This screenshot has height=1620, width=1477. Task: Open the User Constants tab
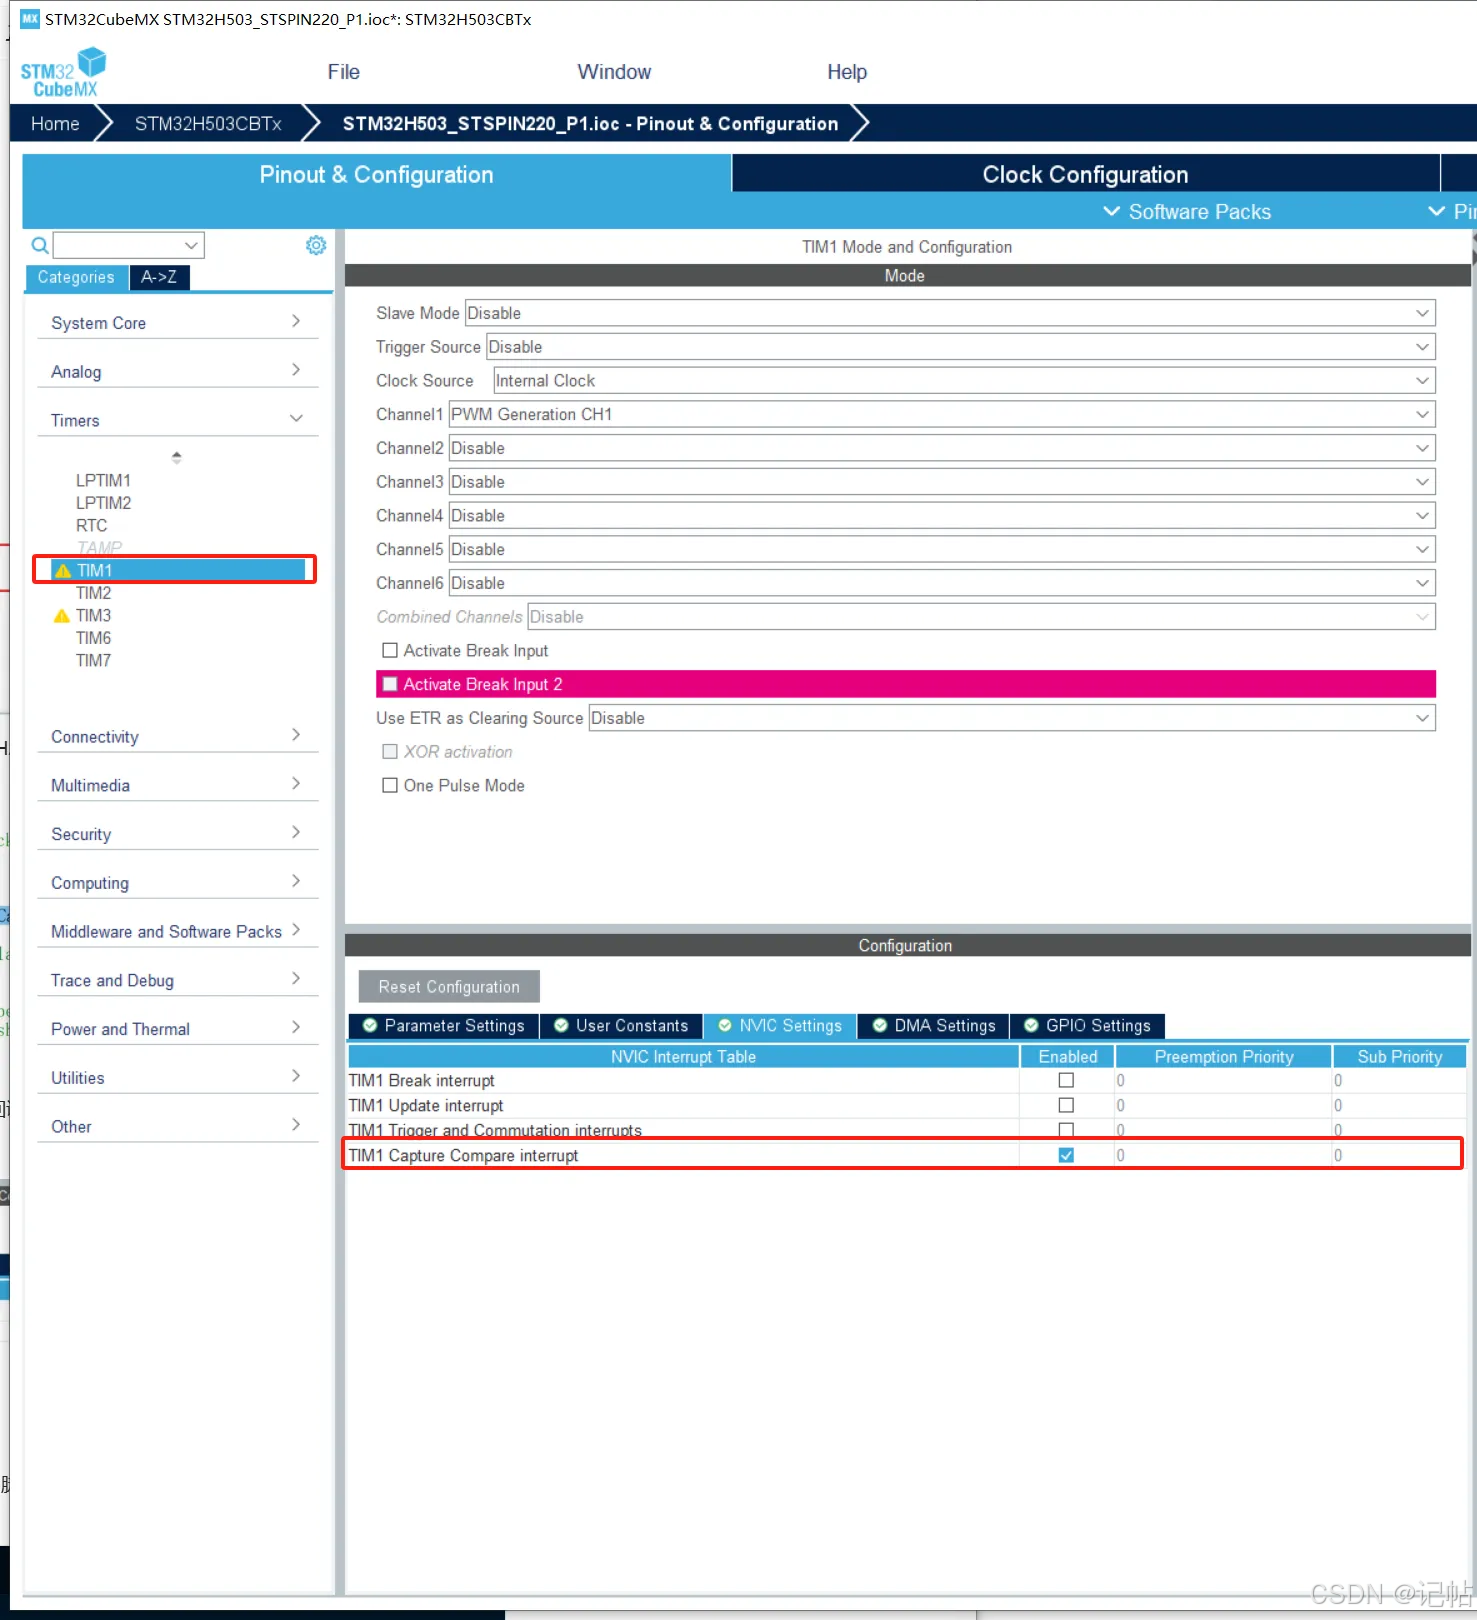coord(621,1026)
